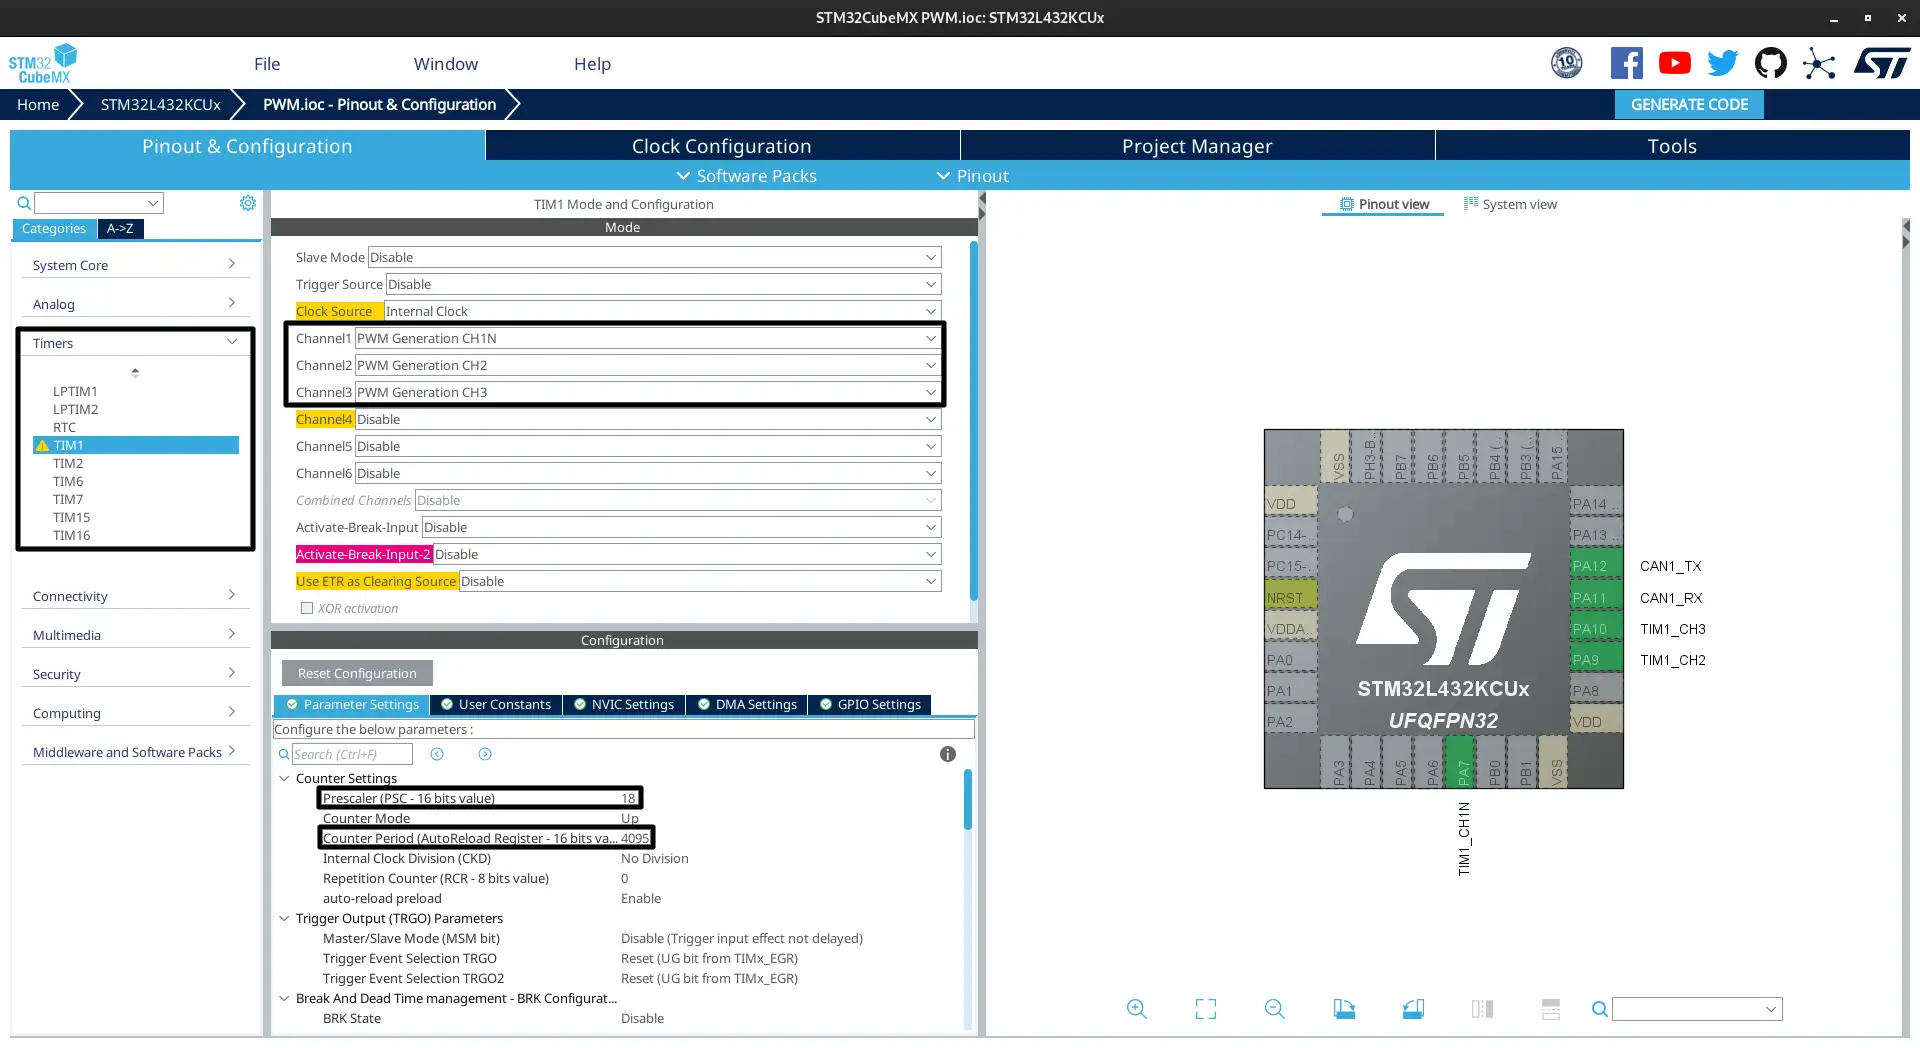Click the Reset Configuration button
The image size is (1920, 1048).
coord(357,673)
